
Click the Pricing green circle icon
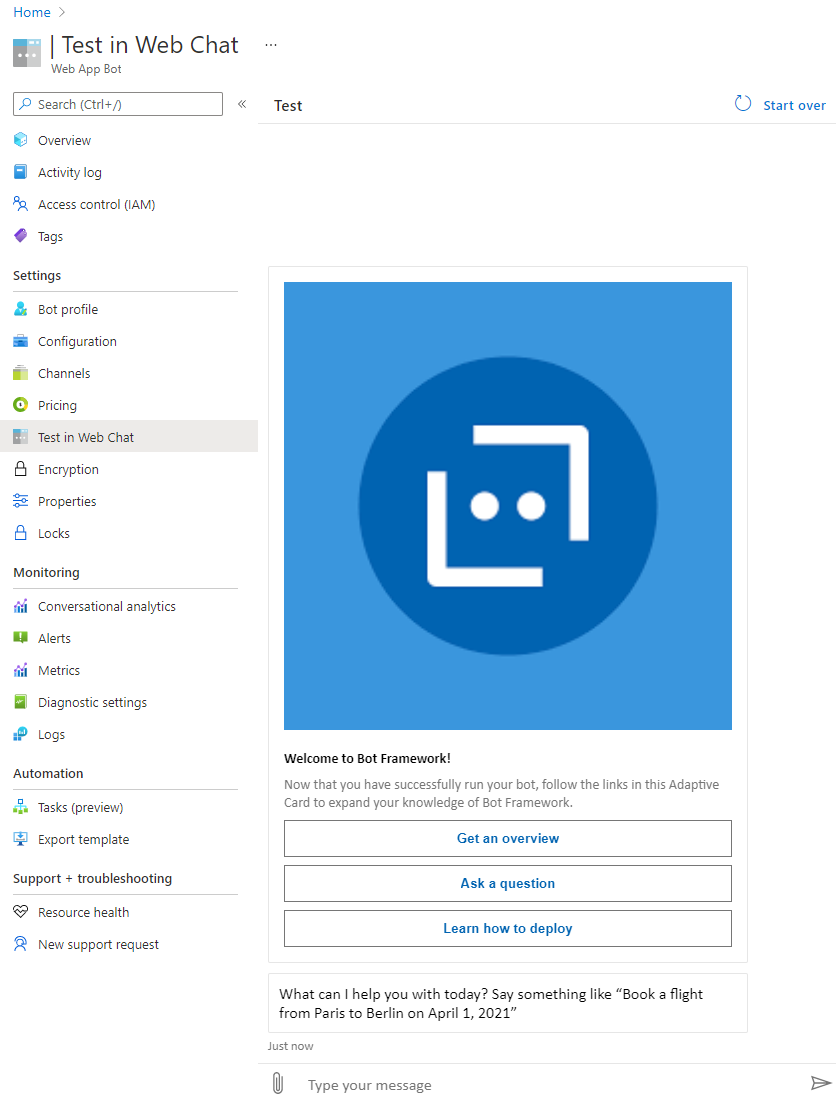tap(20, 404)
